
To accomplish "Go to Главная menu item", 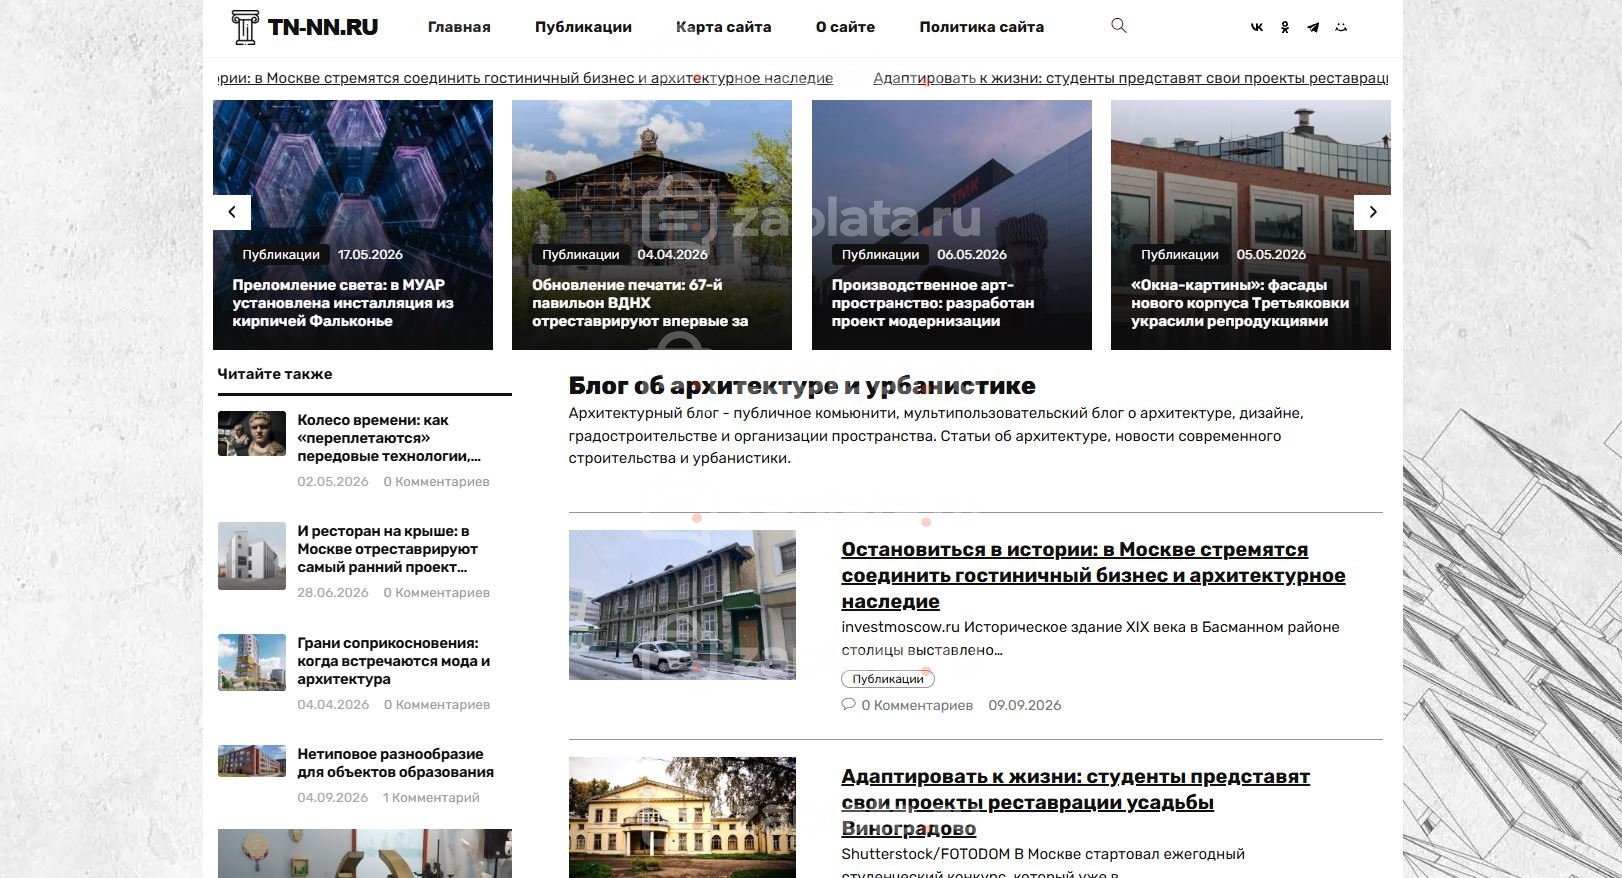I will pyautogui.click(x=459, y=27).
